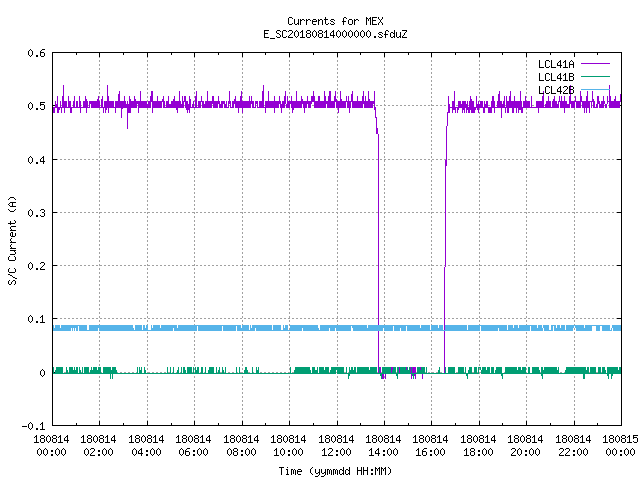Click the 'Time (yymmdd HH:MM)' x-axis label
The height and width of the screenshot is (480, 640).
335,471
